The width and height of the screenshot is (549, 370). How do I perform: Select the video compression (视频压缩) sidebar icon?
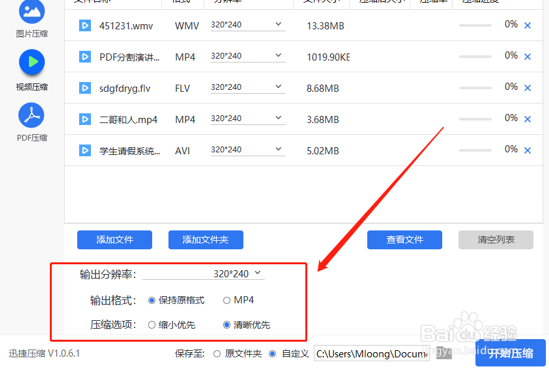(32, 62)
